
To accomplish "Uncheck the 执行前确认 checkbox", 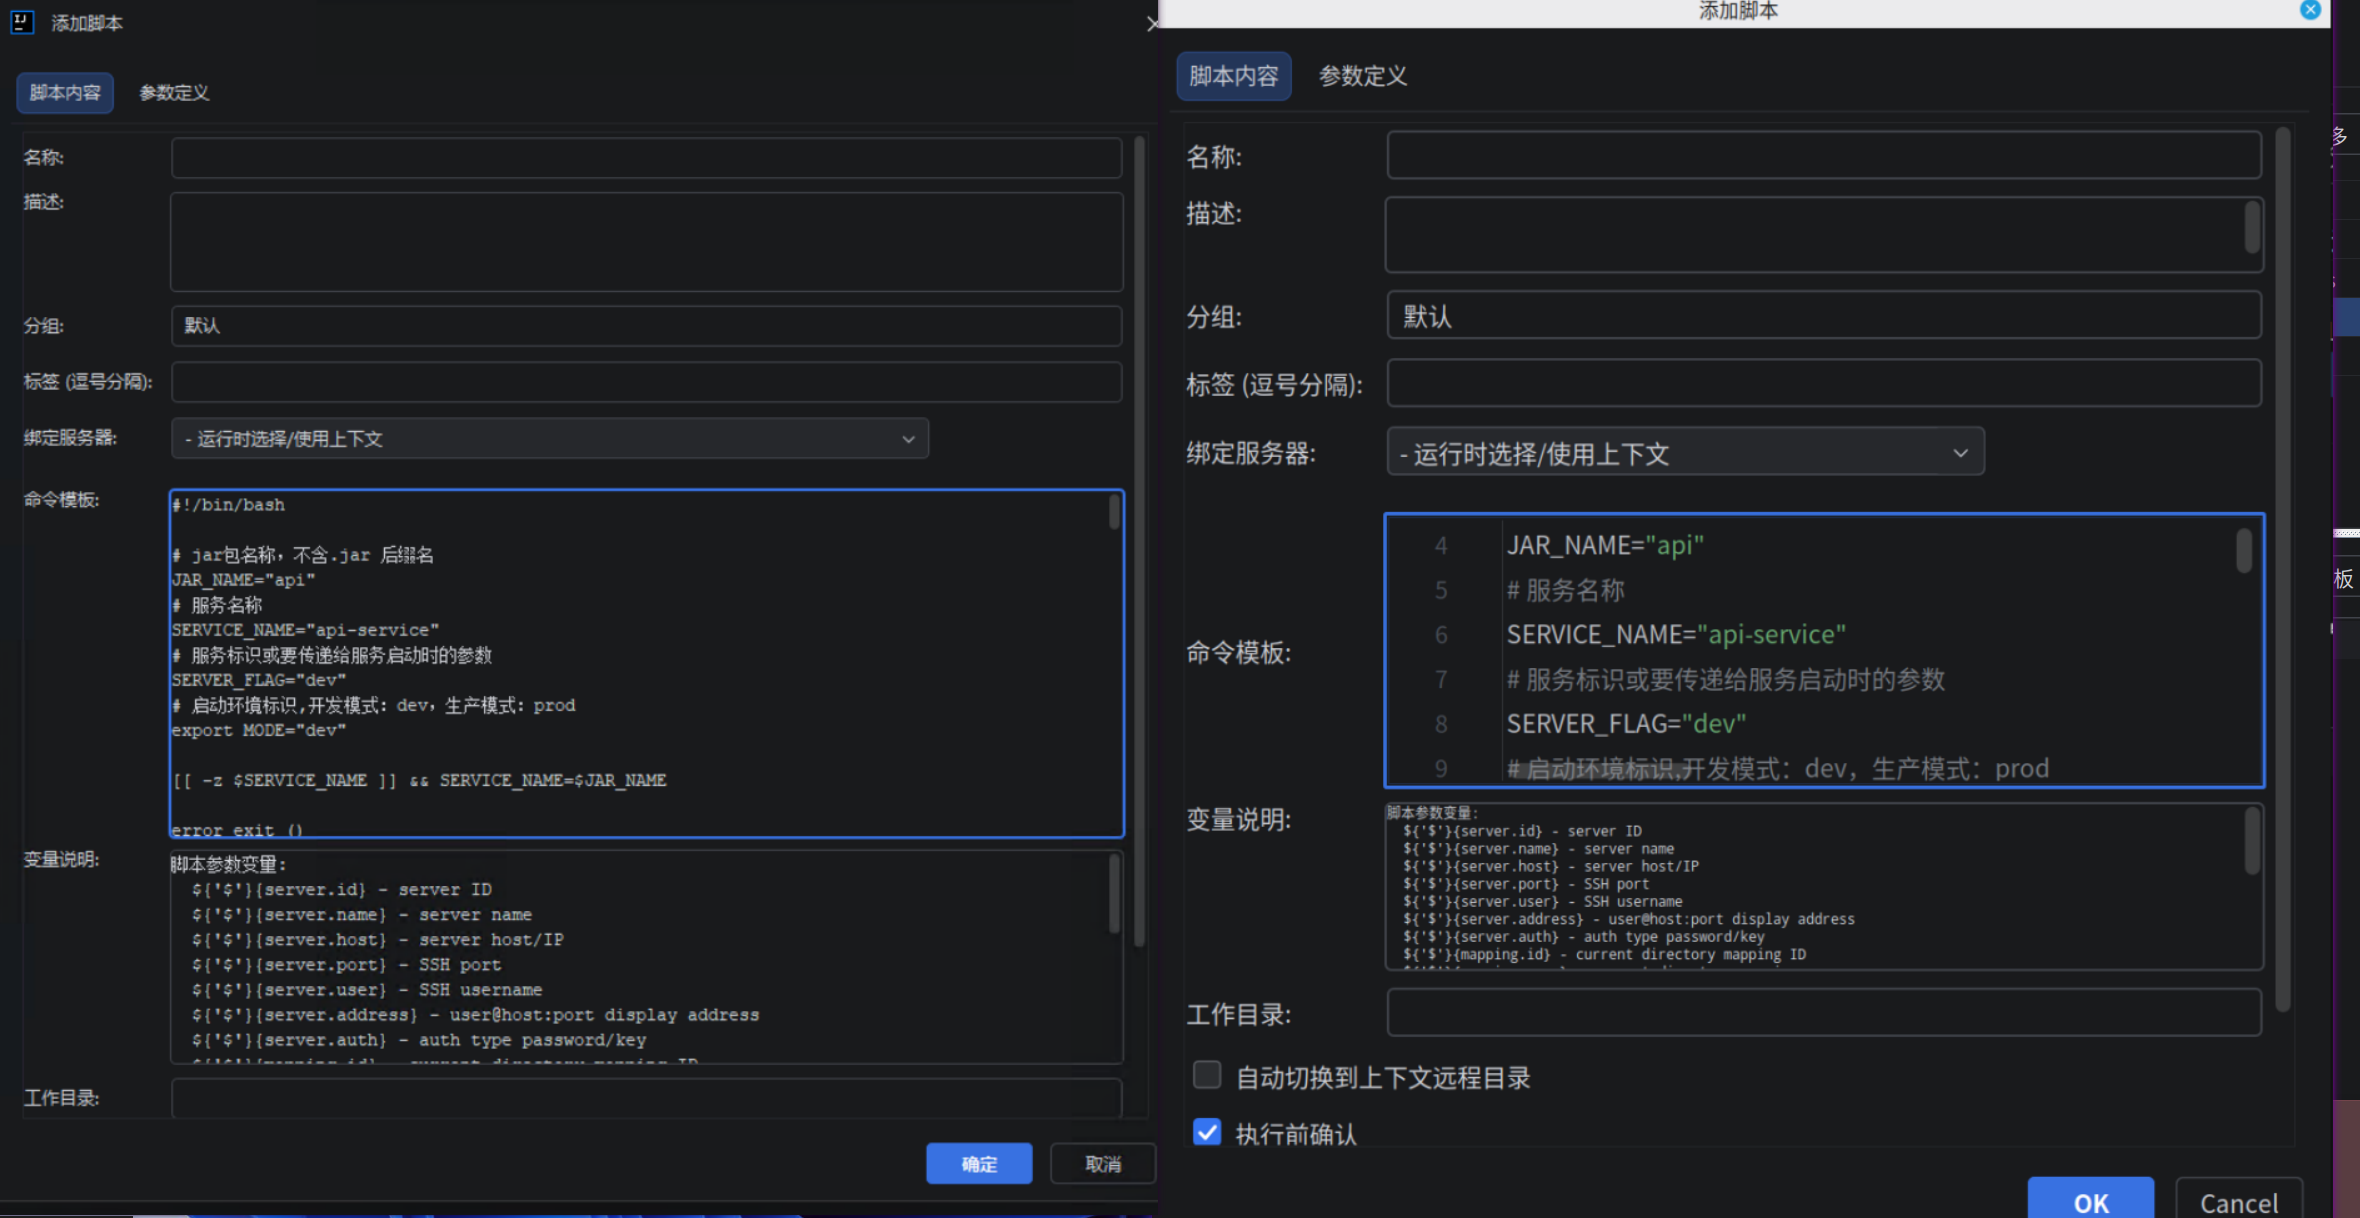I will 1207,1132.
